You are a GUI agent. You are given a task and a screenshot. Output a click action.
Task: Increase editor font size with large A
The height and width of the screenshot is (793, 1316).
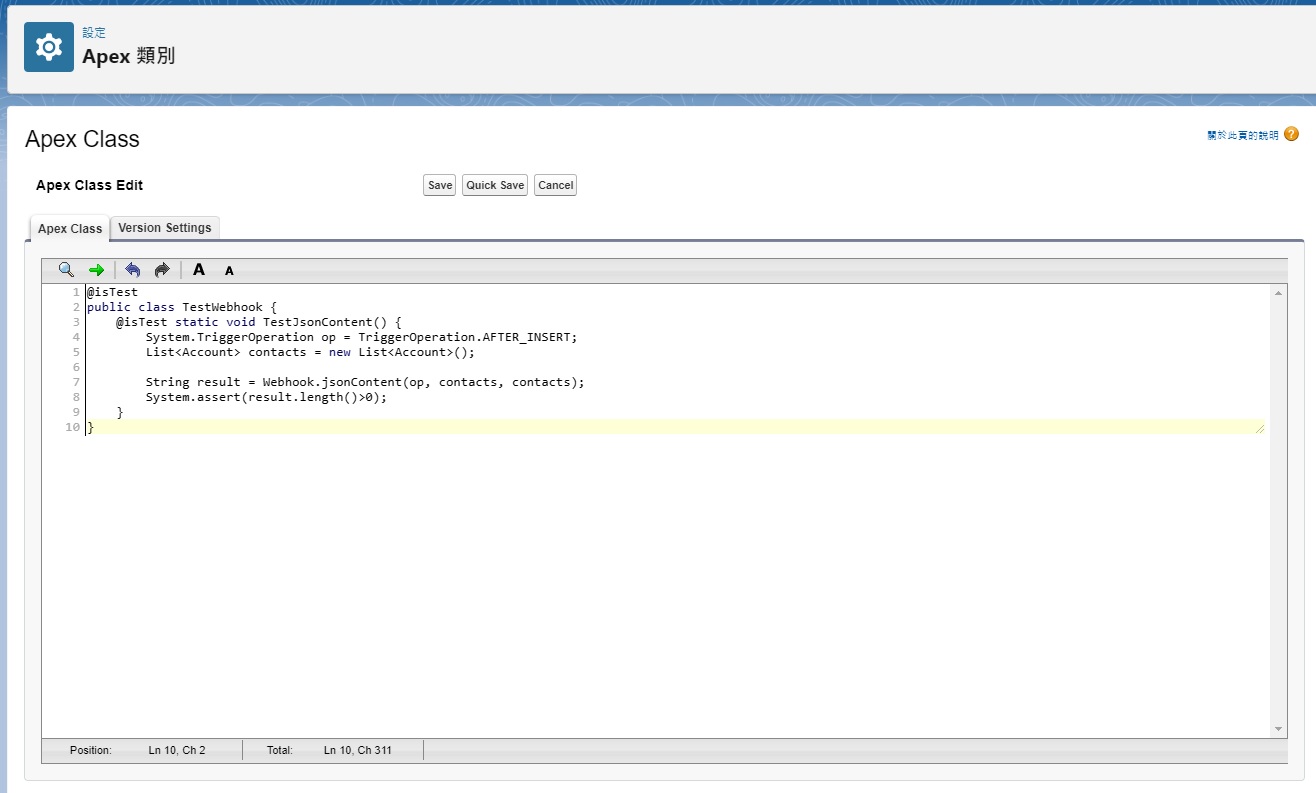(199, 270)
